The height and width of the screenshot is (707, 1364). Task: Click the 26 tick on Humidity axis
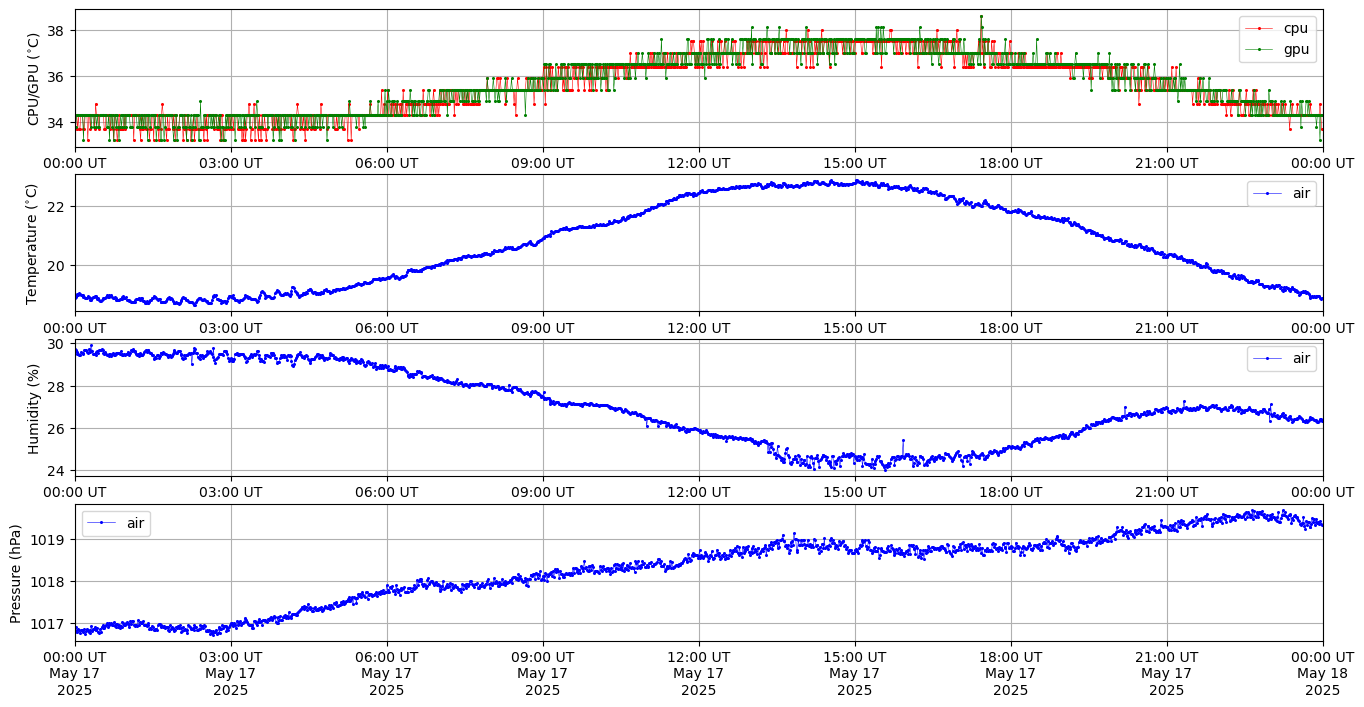coord(55,429)
